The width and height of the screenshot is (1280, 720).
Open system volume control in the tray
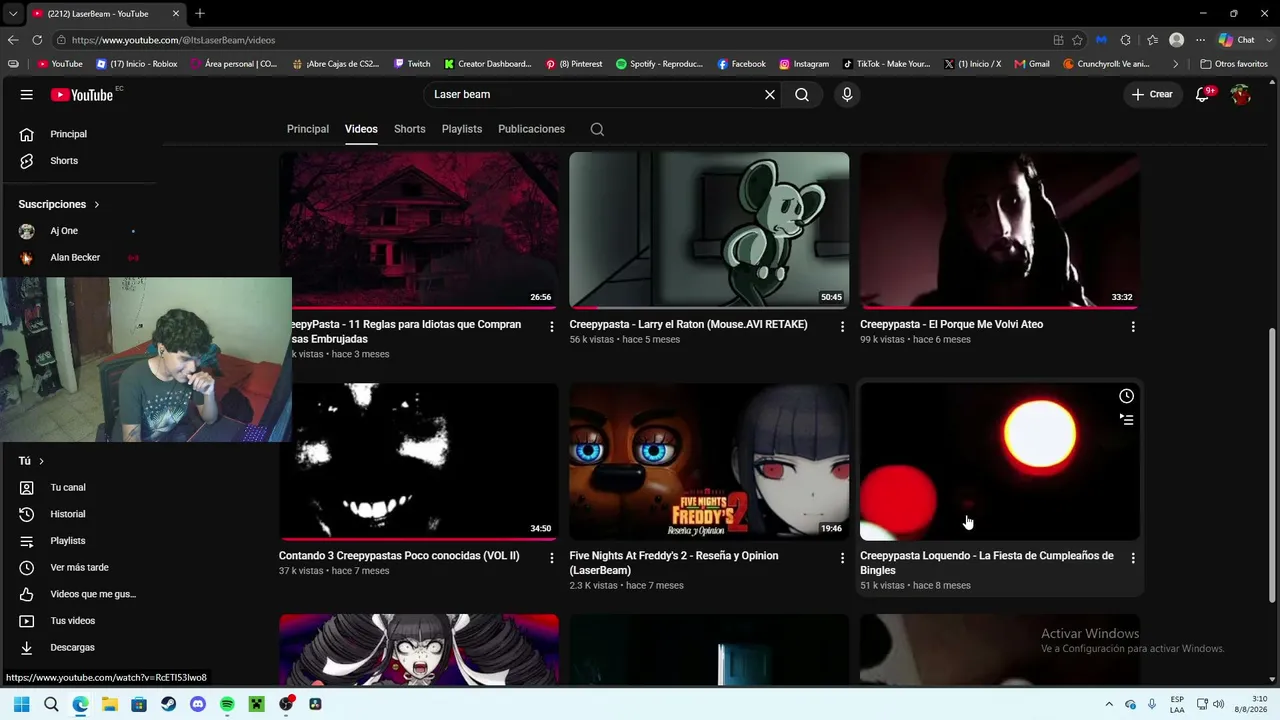(1218, 704)
